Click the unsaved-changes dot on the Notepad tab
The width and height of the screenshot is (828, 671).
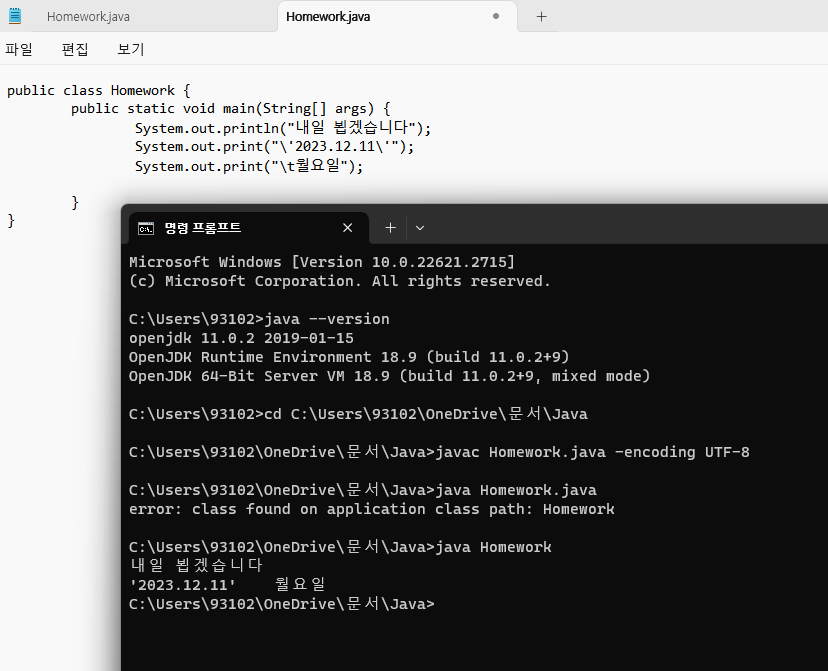pyautogui.click(x=495, y=16)
